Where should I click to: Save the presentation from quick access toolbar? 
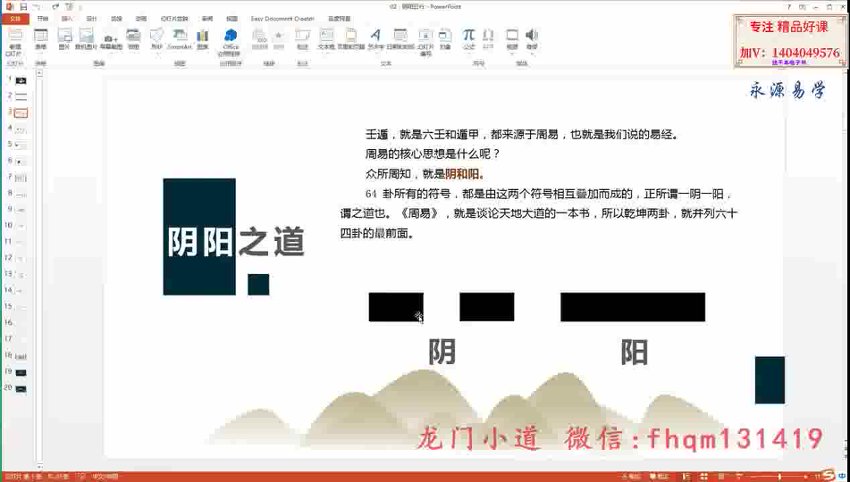click(23, 7)
